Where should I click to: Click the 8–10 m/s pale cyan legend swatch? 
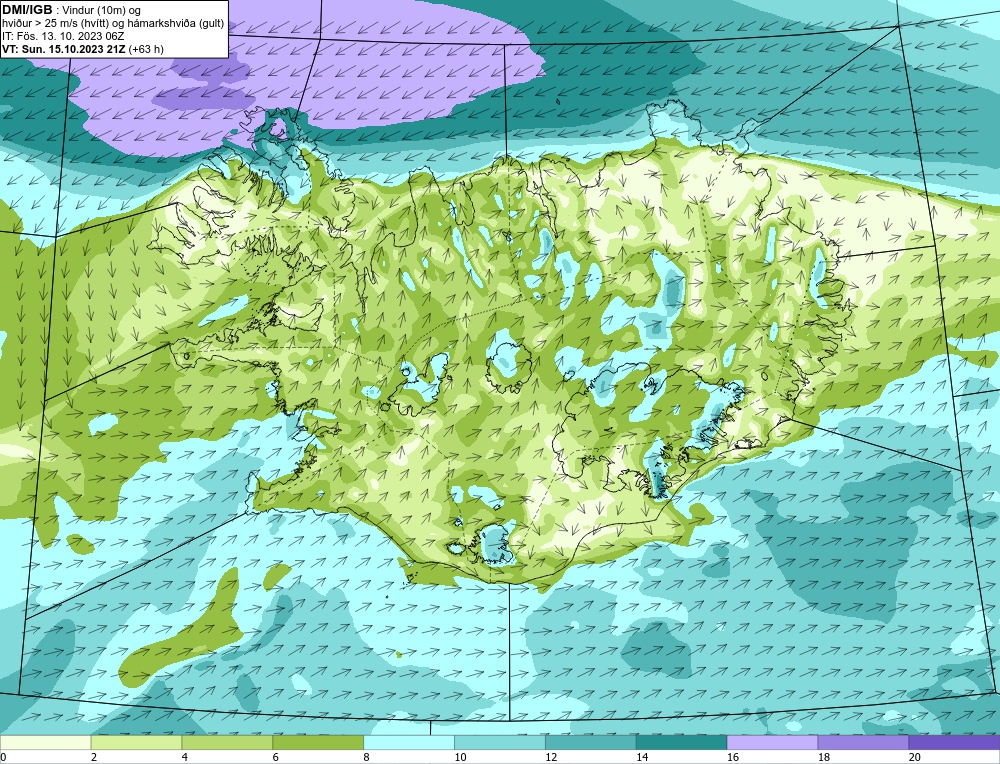point(409,742)
